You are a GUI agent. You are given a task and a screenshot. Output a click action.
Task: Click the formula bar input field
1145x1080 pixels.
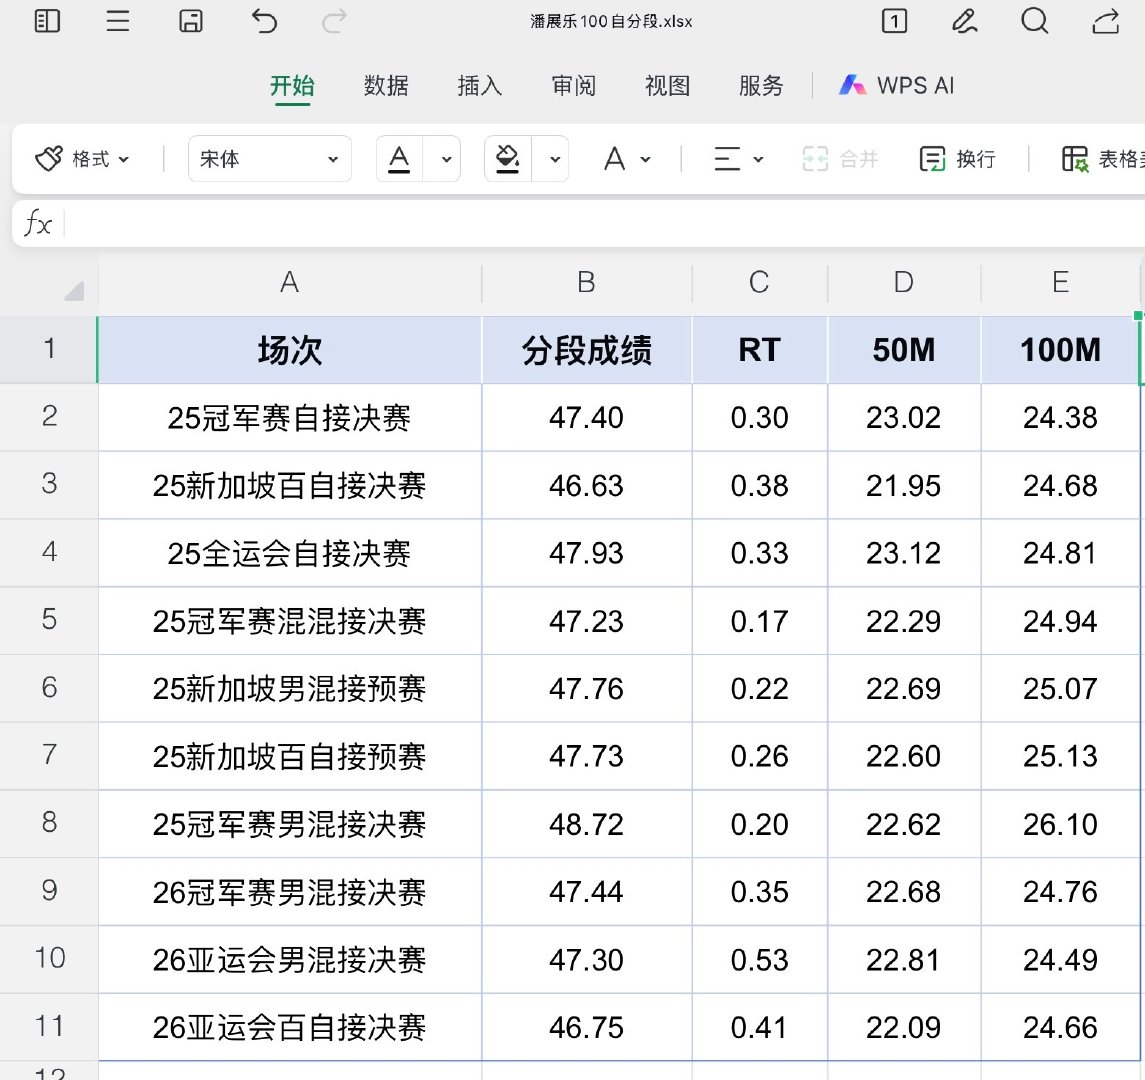click(605, 223)
